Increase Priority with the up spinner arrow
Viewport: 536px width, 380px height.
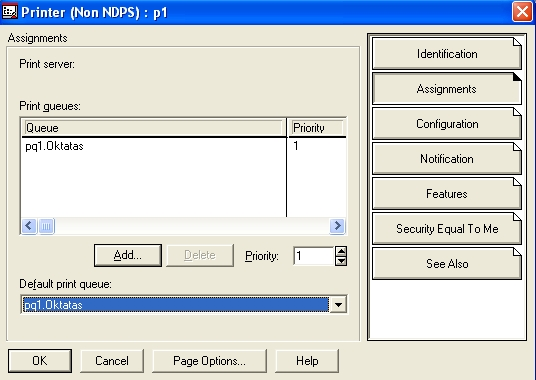tap(341, 251)
